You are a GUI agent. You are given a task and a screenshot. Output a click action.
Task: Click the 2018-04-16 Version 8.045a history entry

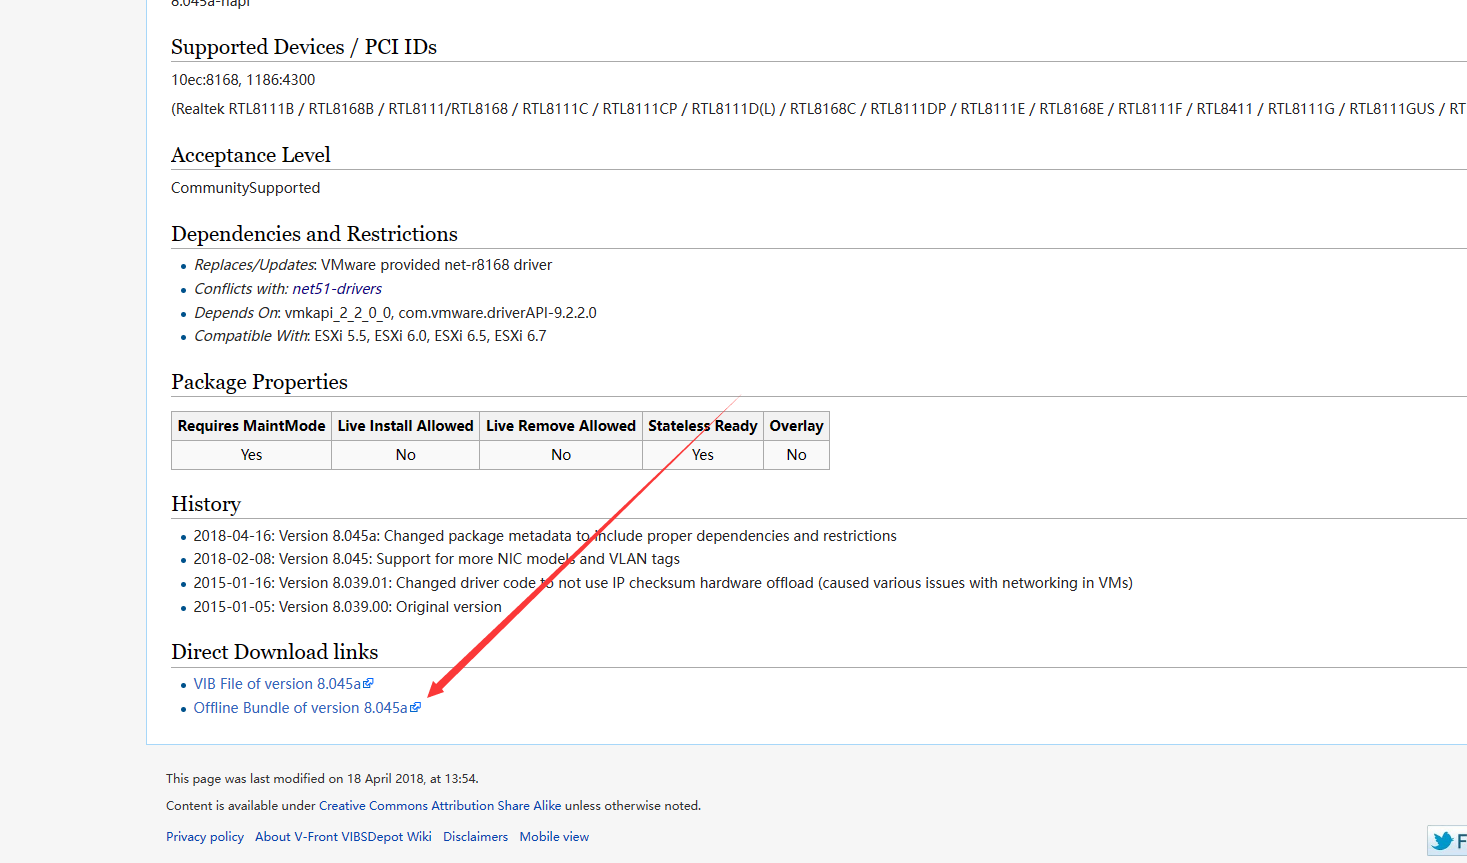[x=545, y=536]
